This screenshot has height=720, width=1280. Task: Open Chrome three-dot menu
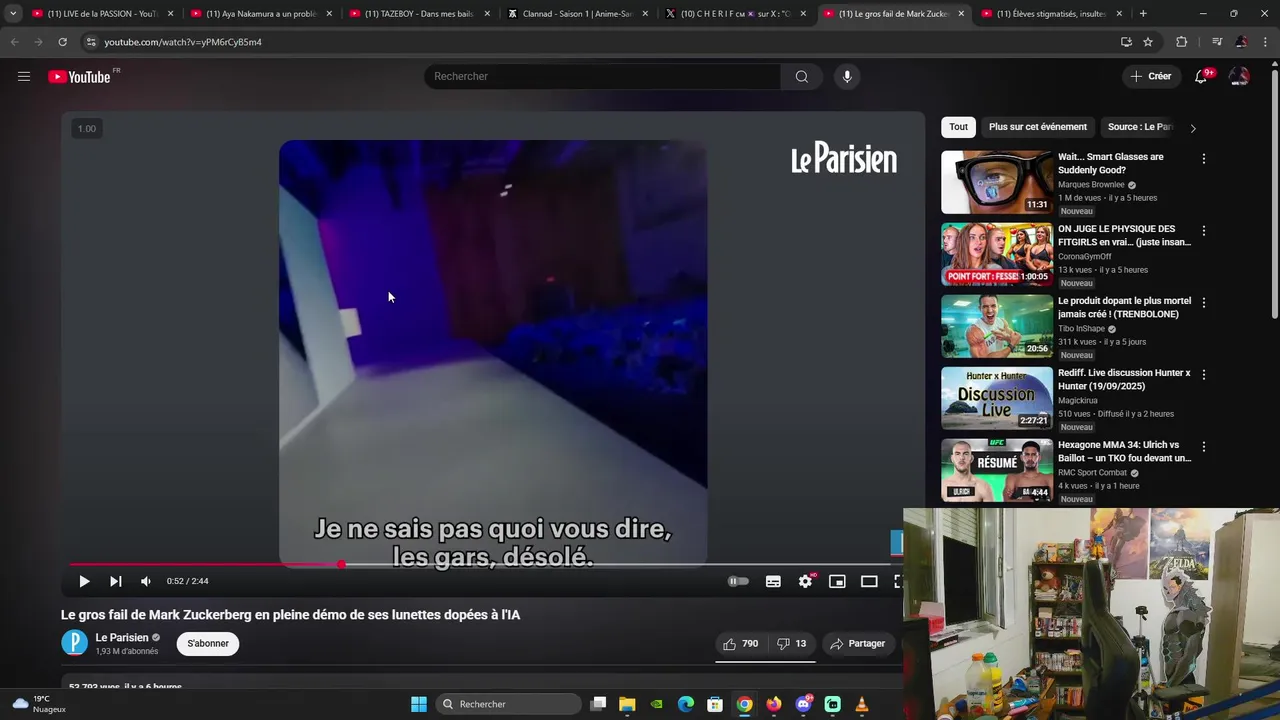click(1265, 42)
